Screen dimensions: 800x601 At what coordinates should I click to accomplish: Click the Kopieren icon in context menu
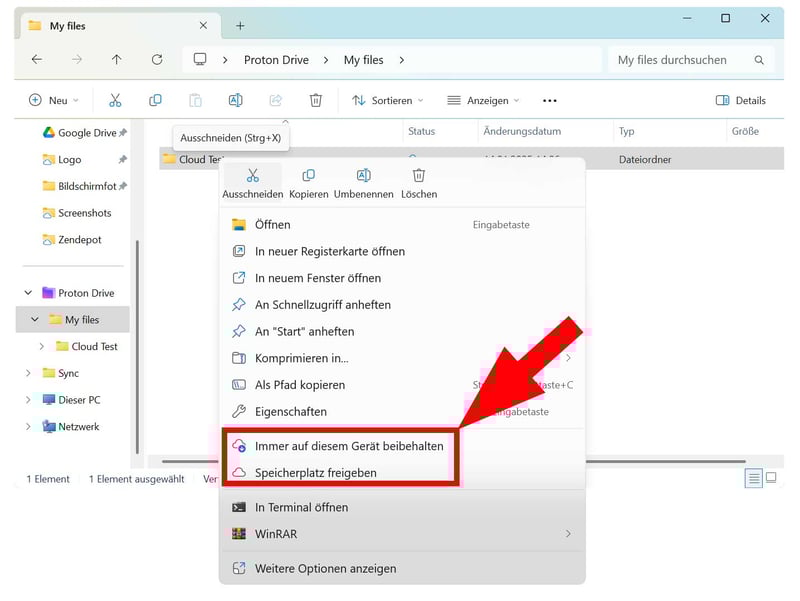click(308, 176)
